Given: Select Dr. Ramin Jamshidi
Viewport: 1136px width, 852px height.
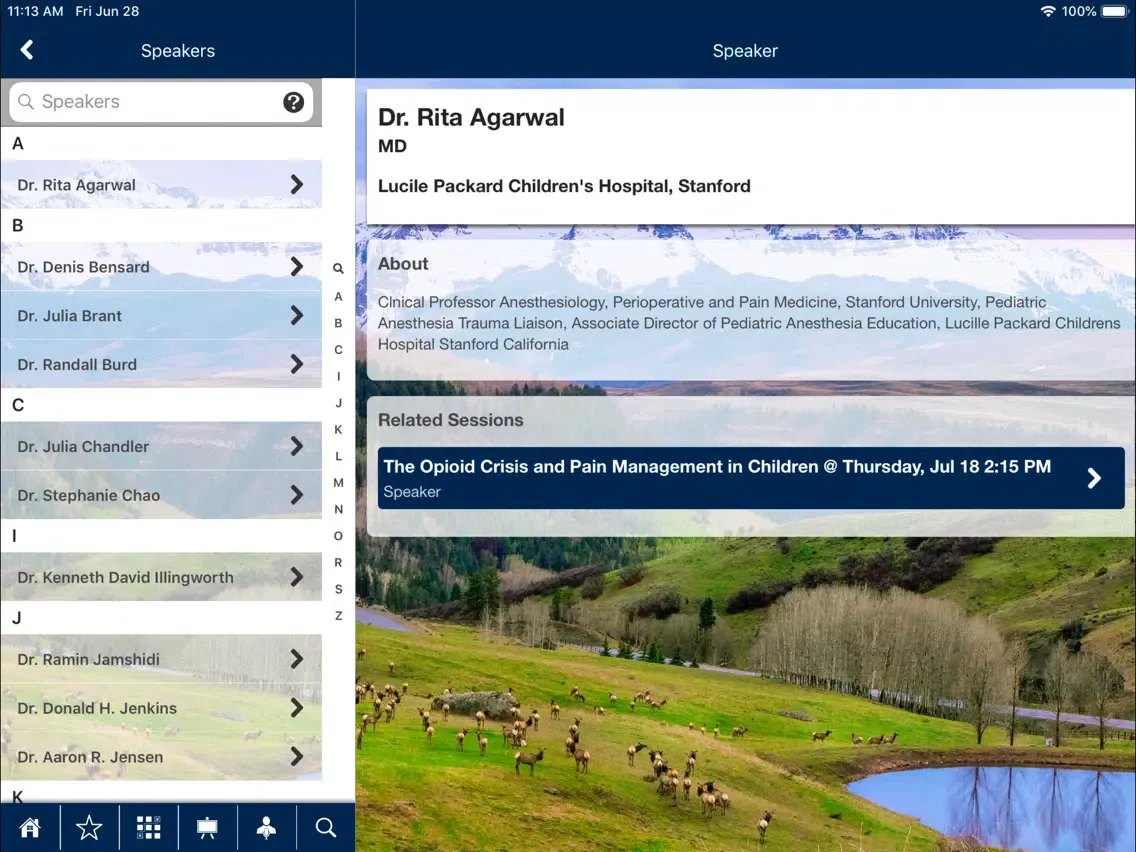Looking at the screenshot, I should click(x=162, y=659).
